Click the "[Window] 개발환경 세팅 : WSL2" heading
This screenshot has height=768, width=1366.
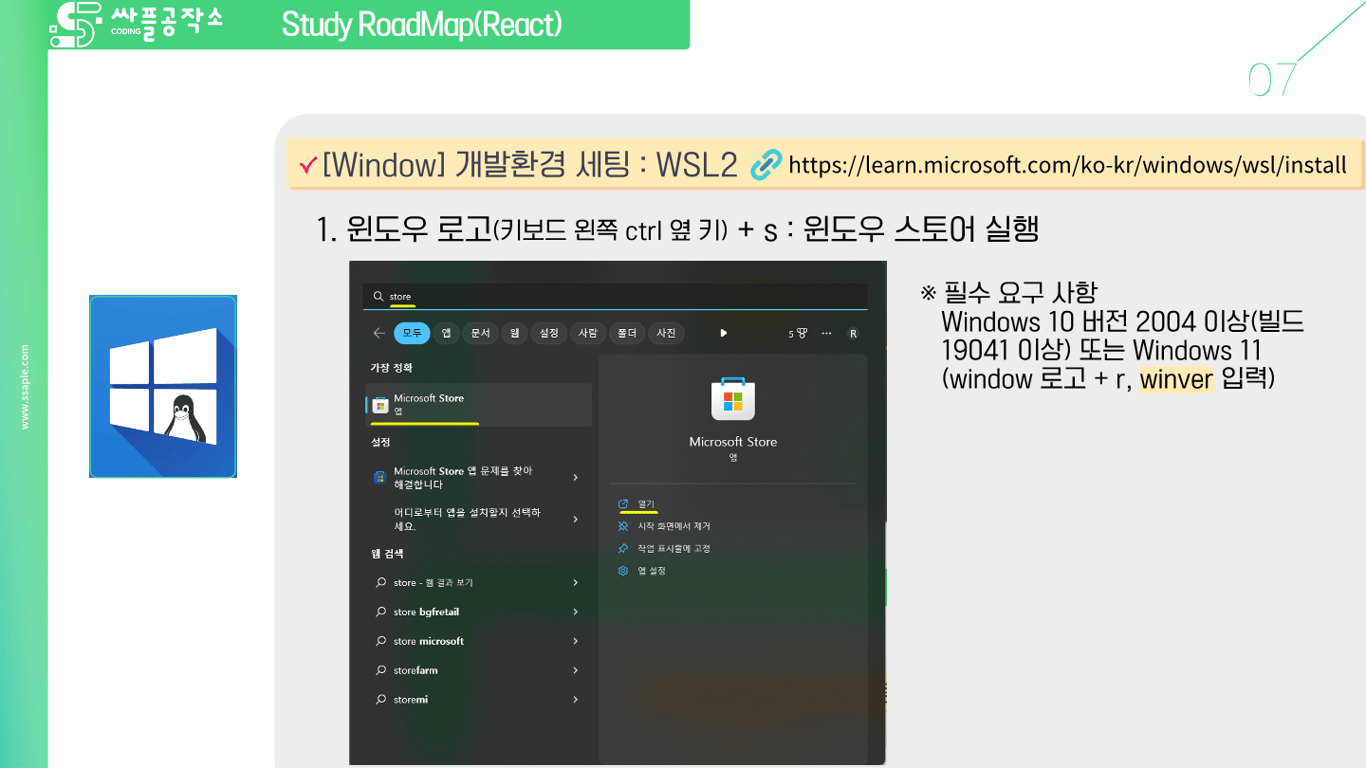coord(530,165)
